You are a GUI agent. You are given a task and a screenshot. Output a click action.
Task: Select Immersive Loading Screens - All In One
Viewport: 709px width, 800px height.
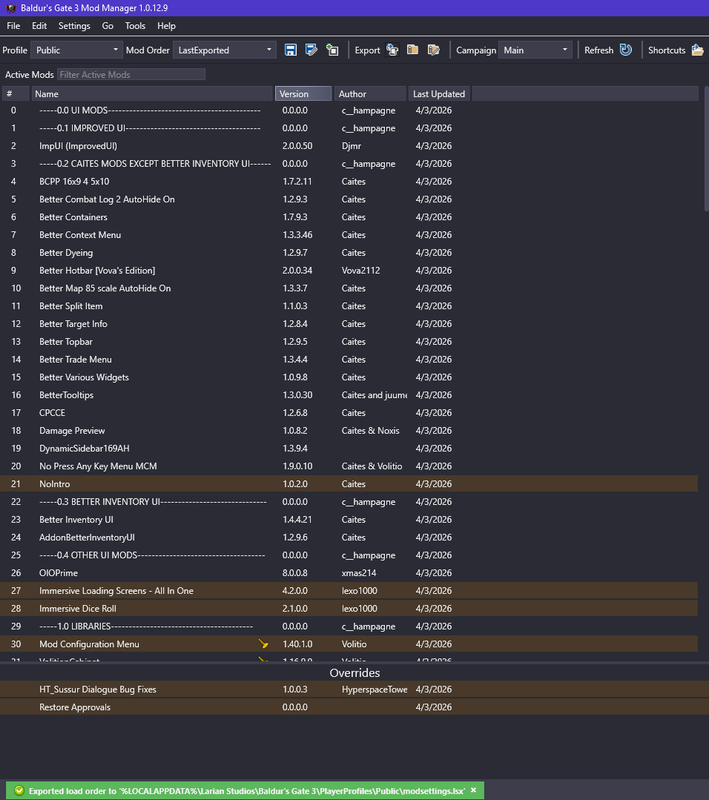349,591
